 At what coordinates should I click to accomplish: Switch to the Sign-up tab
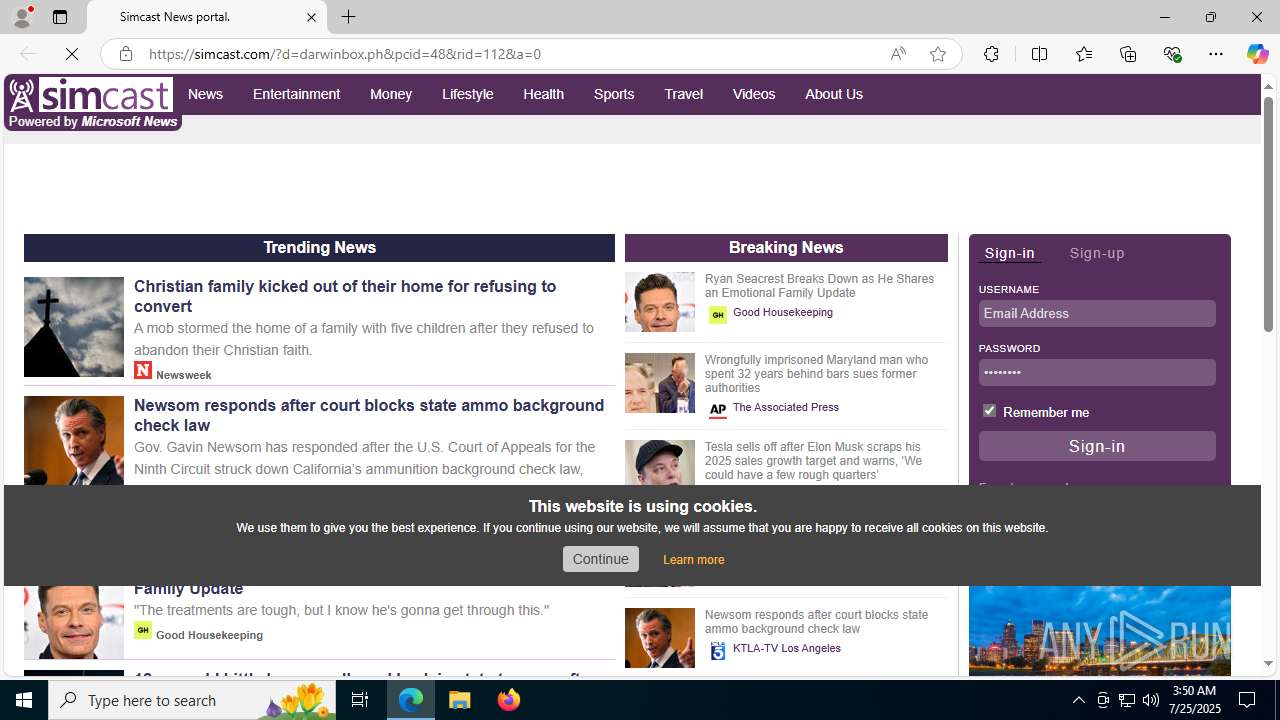coord(1096,253)
